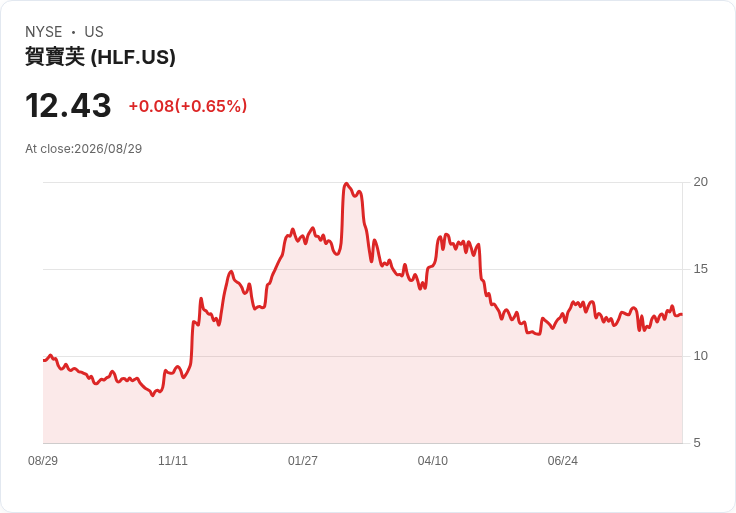Image resolution: width=736 pixels, height=513 pixels.
Task: Click the 12.43 current price
Action: (69, 106)
